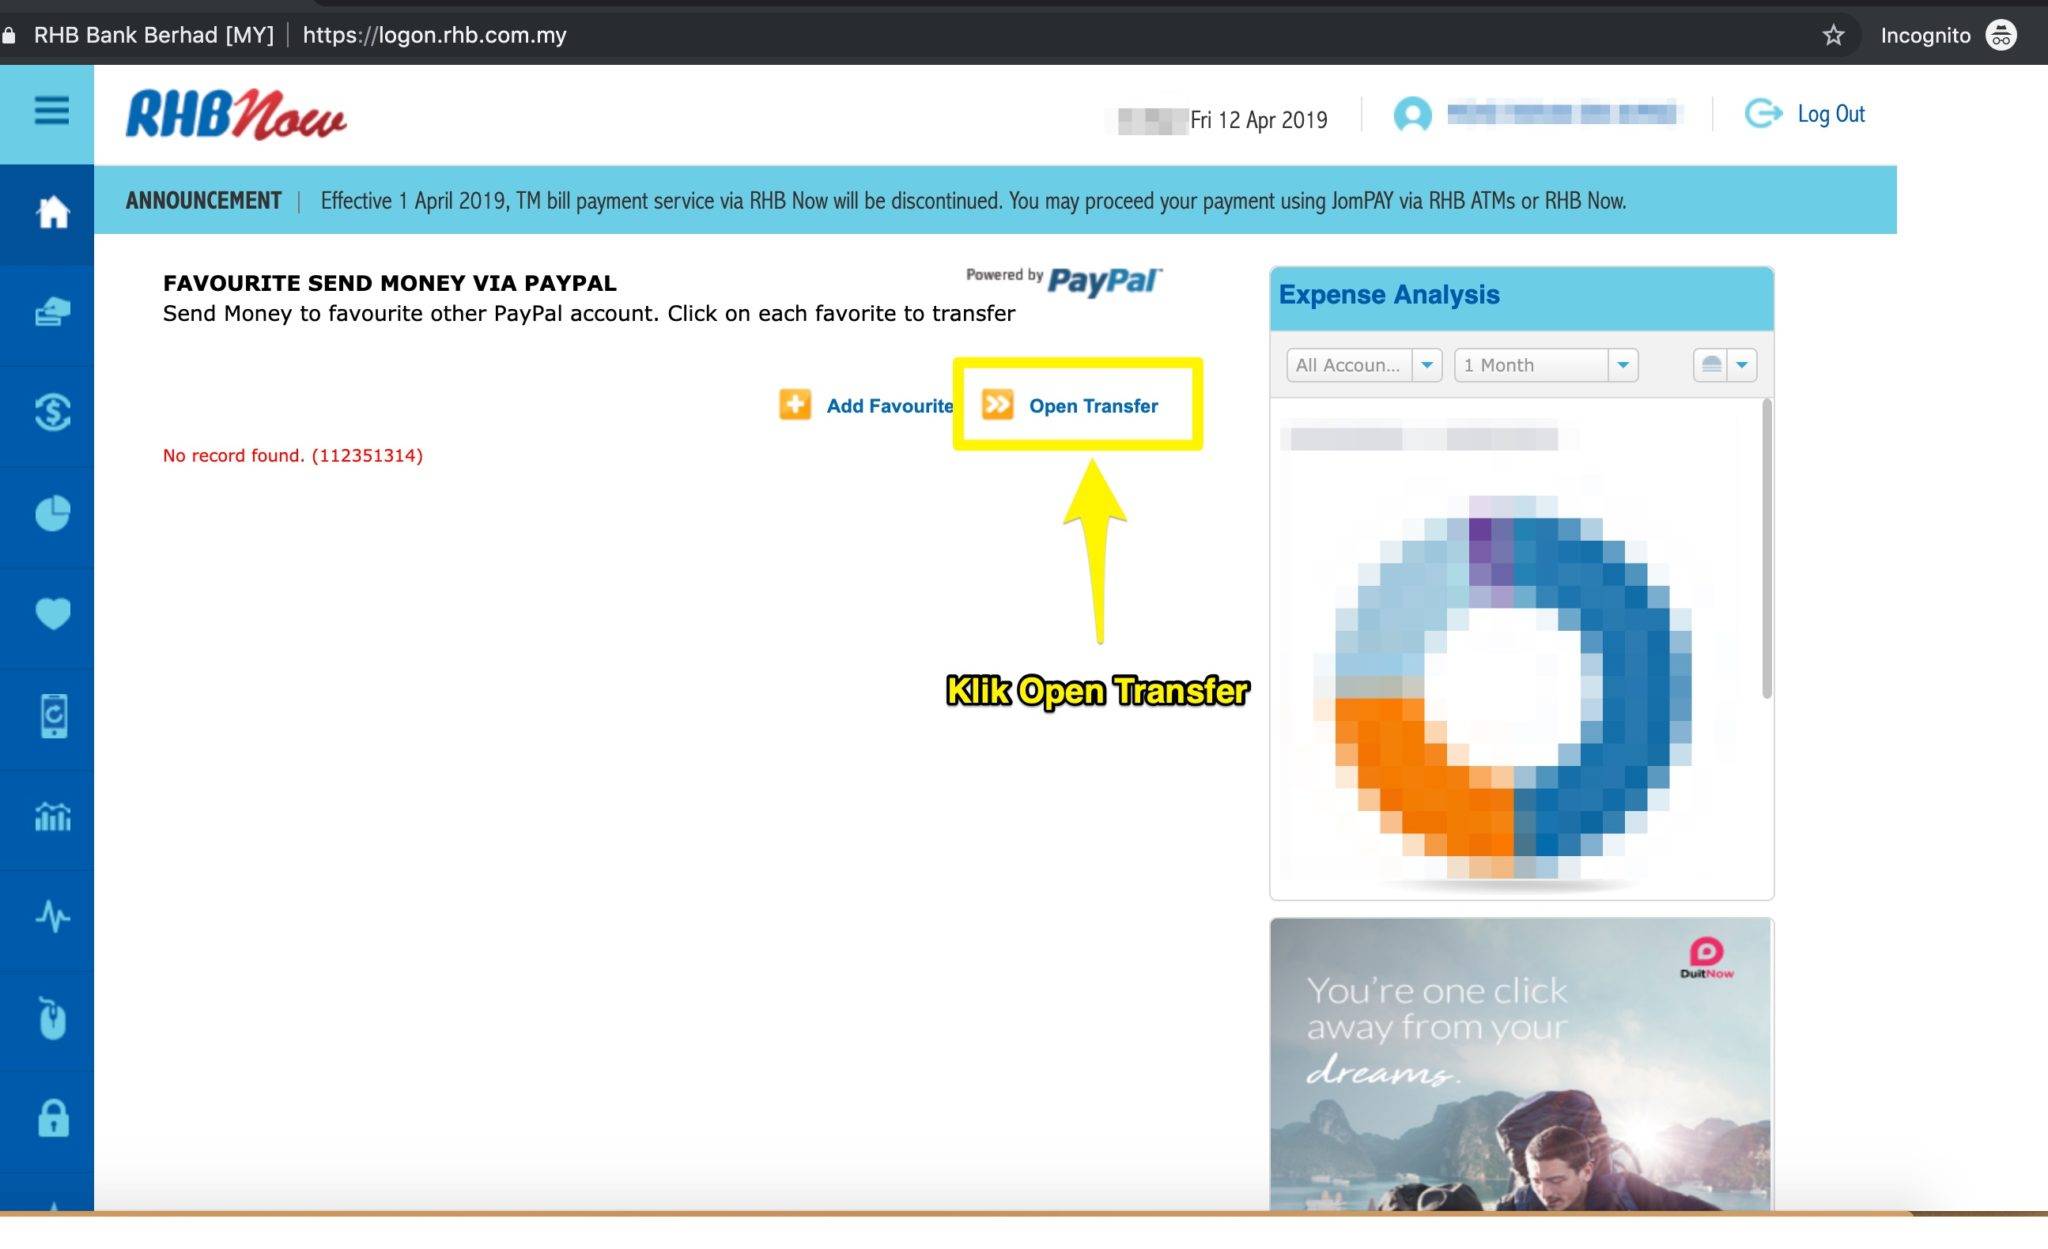2048x1249 pixels.
Task: Open the mobile reload sidebar icon
Action: click(x=53, y=716)
